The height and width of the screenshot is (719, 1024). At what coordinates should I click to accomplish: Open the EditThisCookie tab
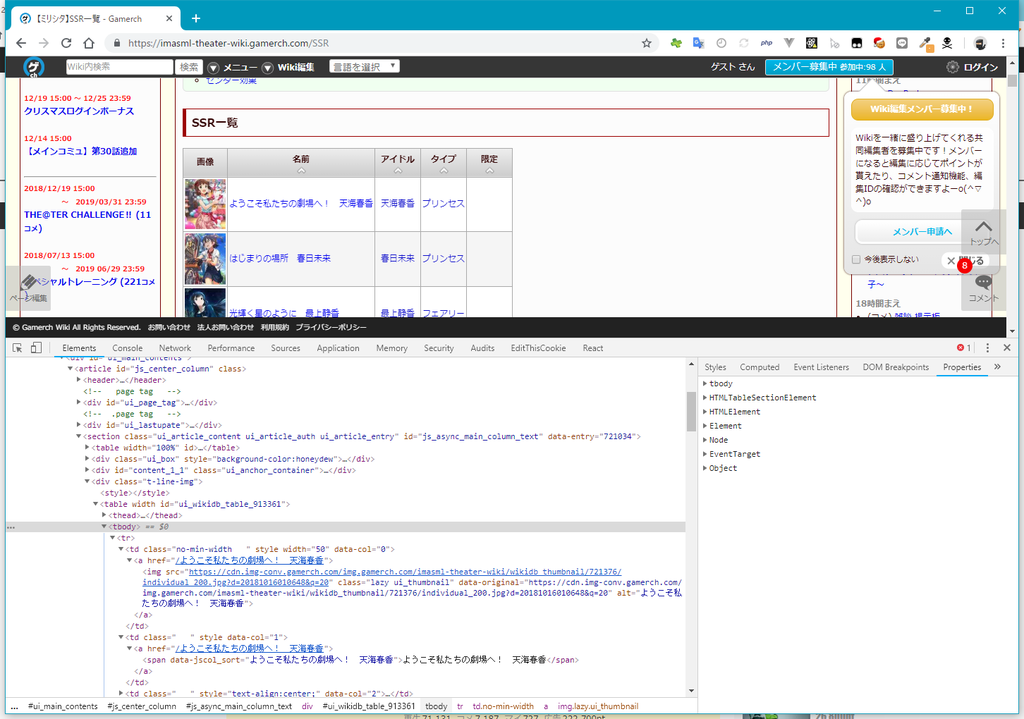pos(538,348)
